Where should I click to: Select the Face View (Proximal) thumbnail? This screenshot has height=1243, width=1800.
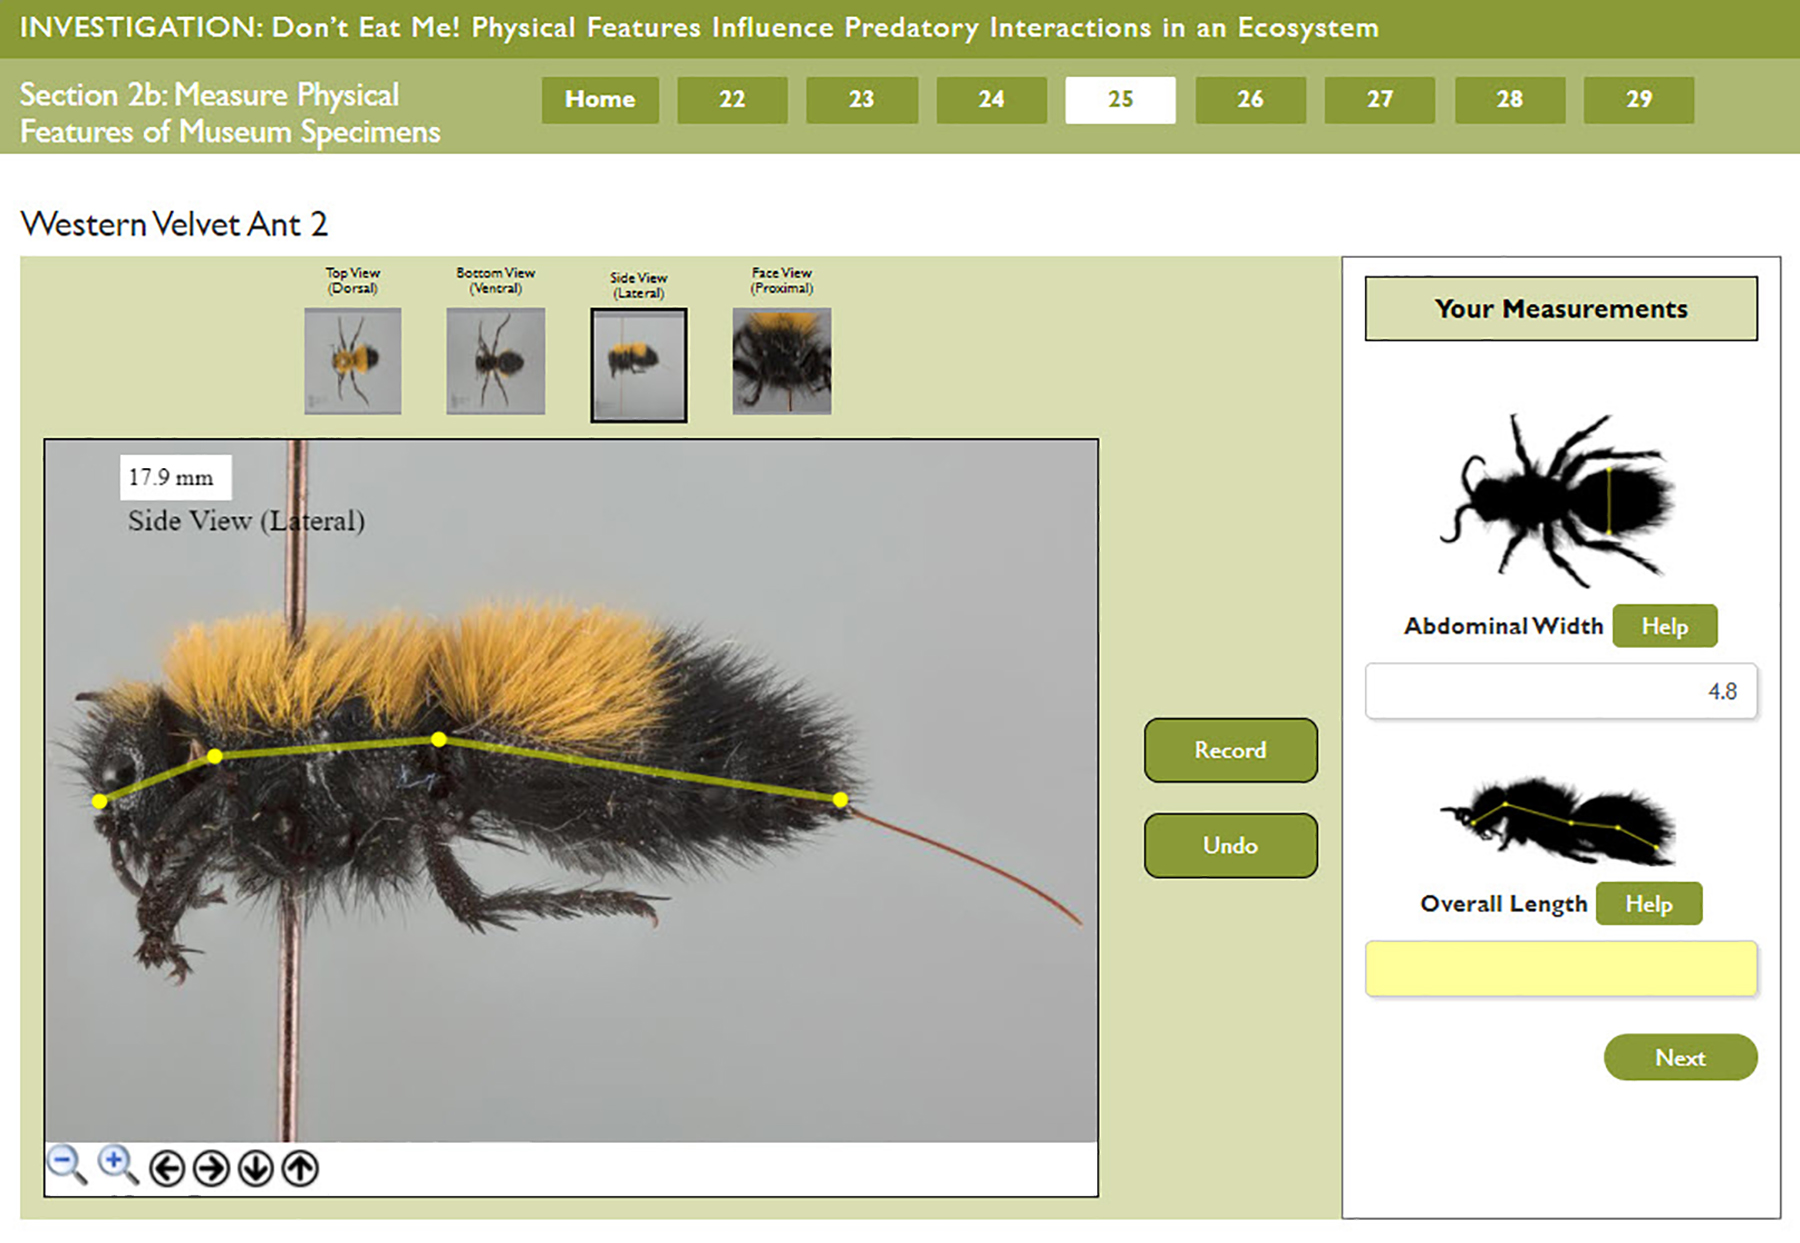782,360
